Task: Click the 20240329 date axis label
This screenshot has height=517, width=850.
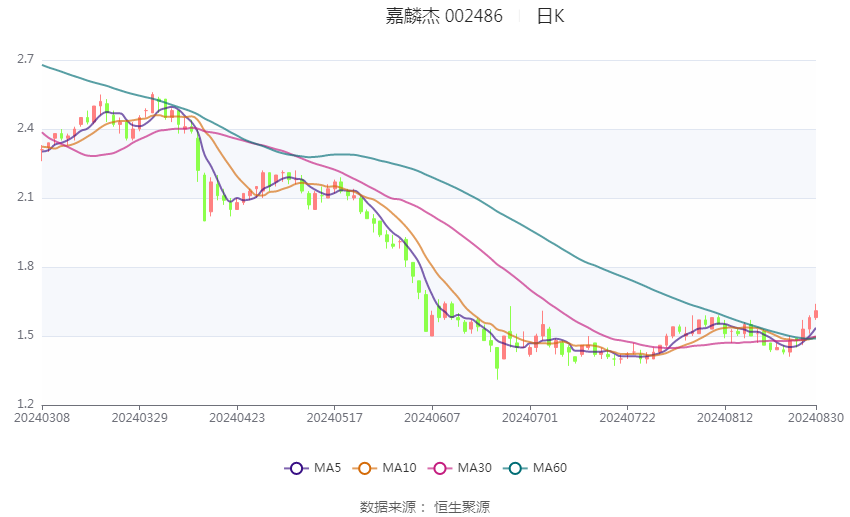Action: pyautogui.click(x=139, y=418)
